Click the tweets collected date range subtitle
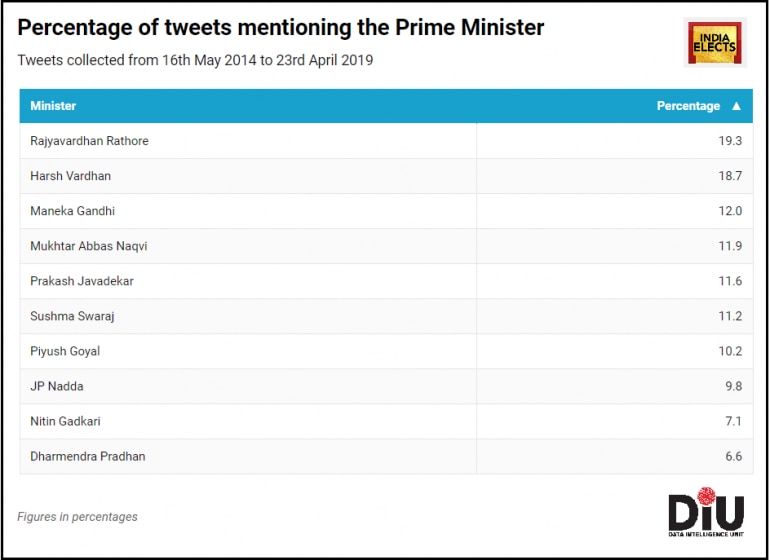 pos(195,60)
